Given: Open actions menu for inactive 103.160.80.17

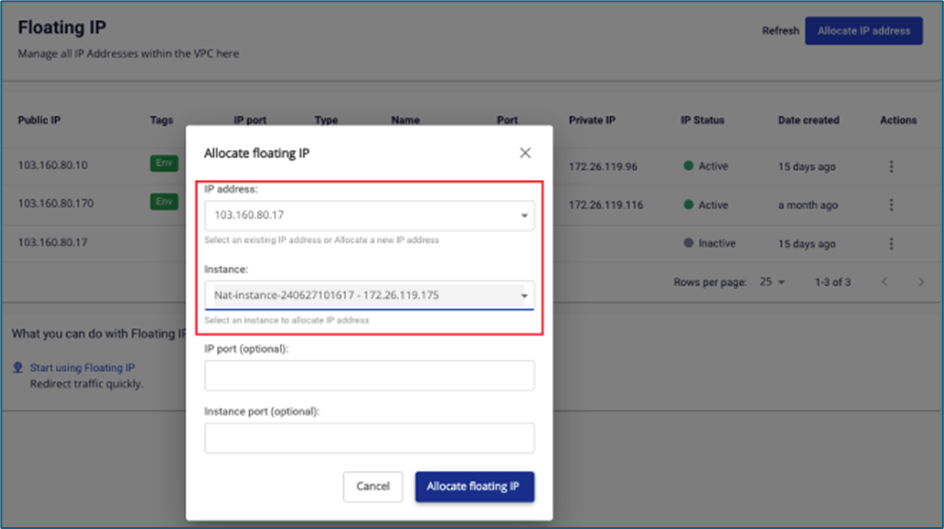Looking at the screenshot, I should tap(891, 243).
